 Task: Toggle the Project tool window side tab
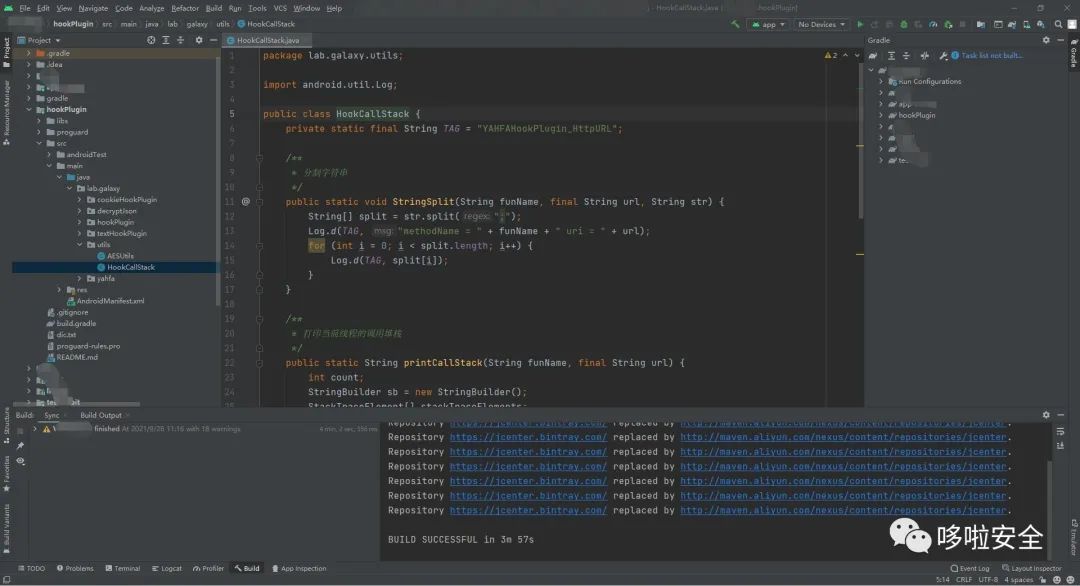[6, 52]
